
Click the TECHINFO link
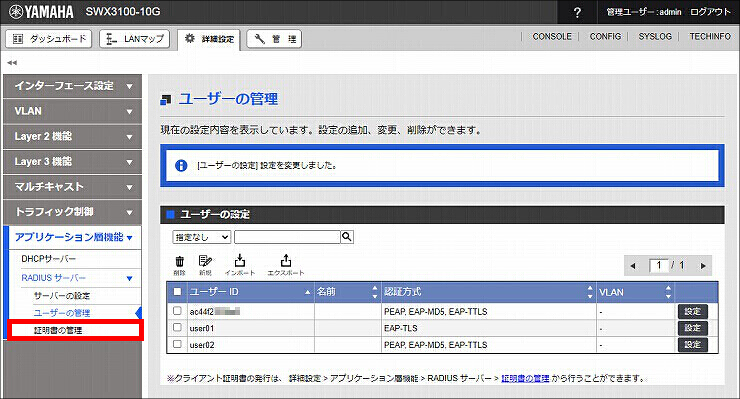[x=710, y=36]
